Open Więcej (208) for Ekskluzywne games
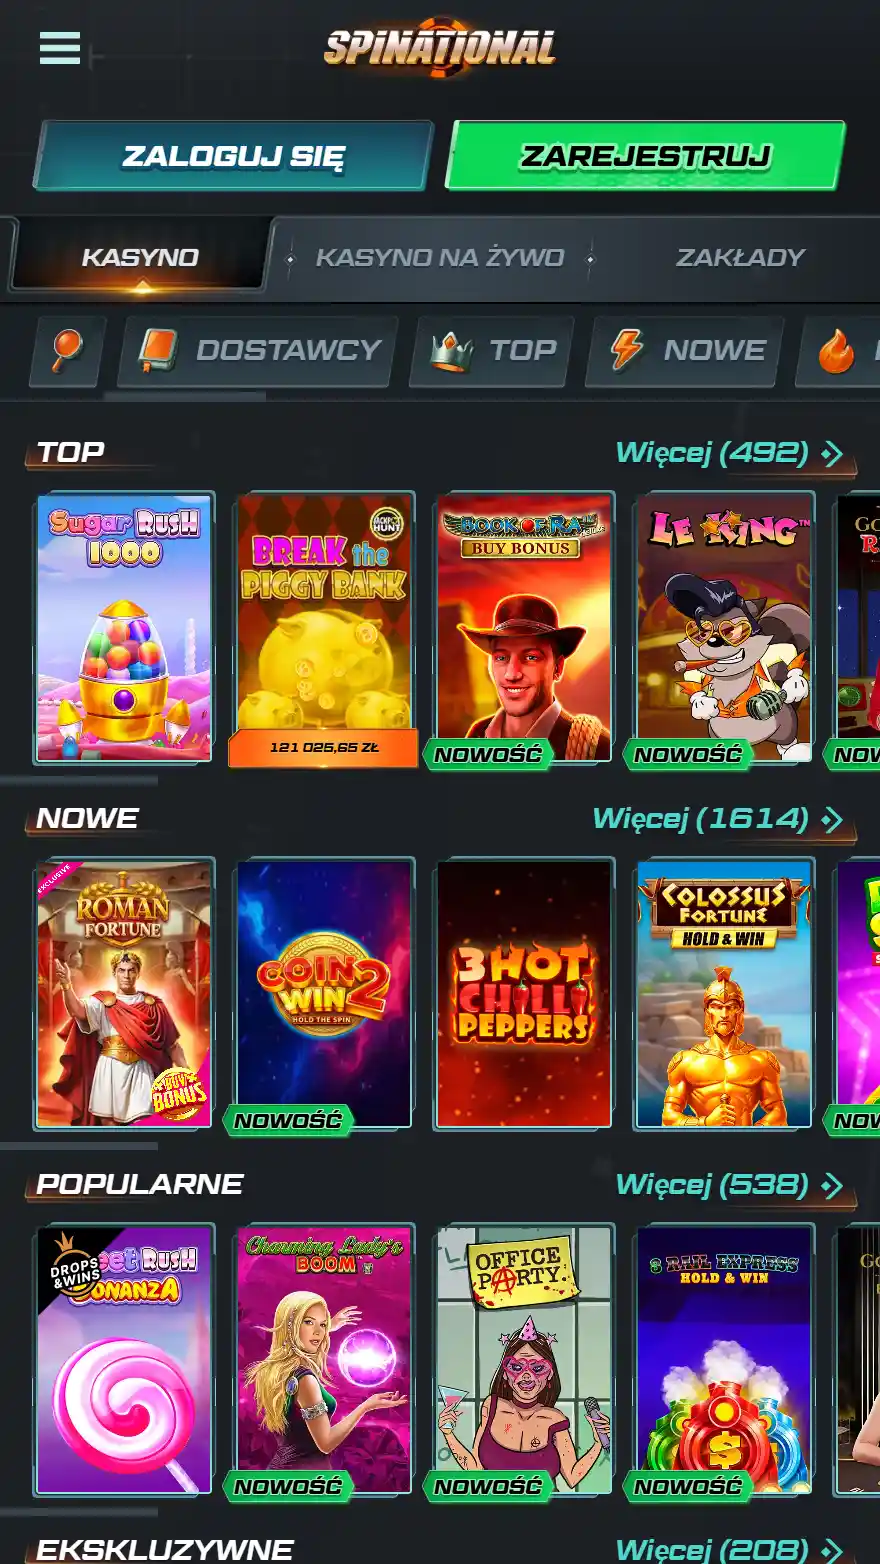Viewport: 880px width, 1564px height. pos(730,1549)
